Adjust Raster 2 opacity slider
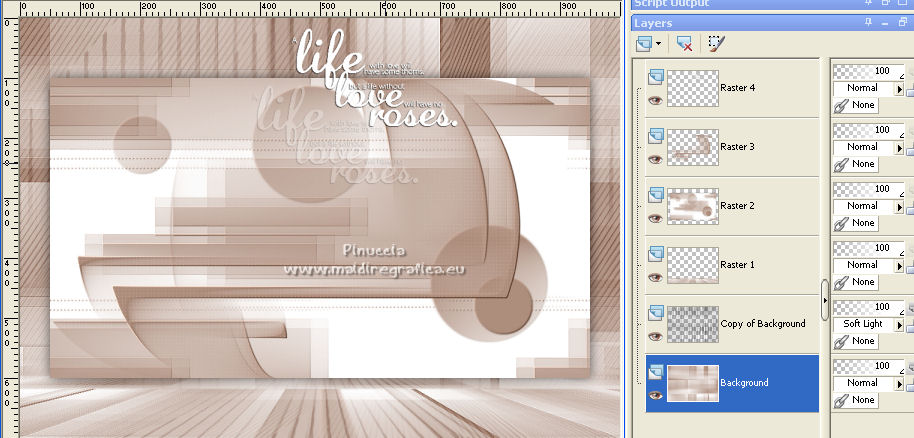This screenshot has height=438, width=914. pos(869,189)
